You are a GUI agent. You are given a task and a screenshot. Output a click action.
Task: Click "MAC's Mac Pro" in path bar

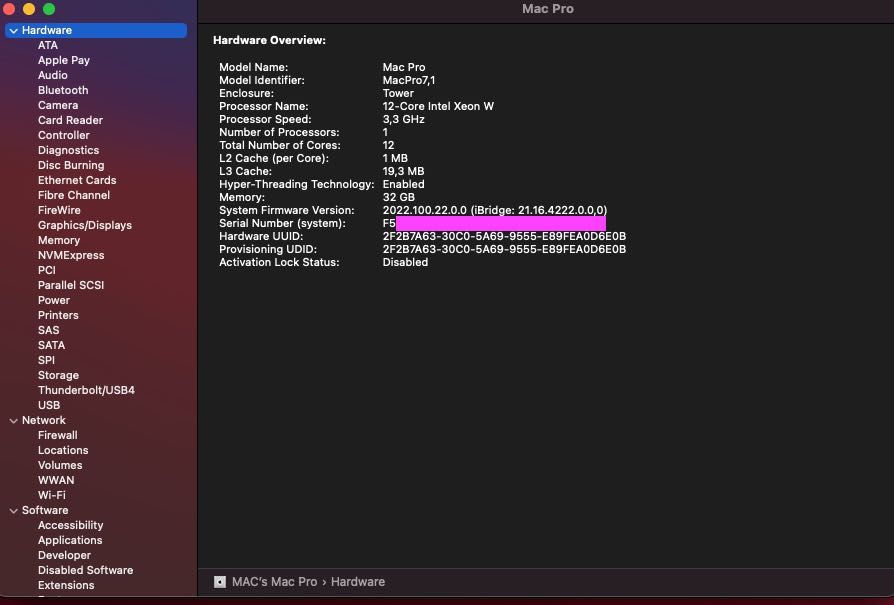coord(274,582)
